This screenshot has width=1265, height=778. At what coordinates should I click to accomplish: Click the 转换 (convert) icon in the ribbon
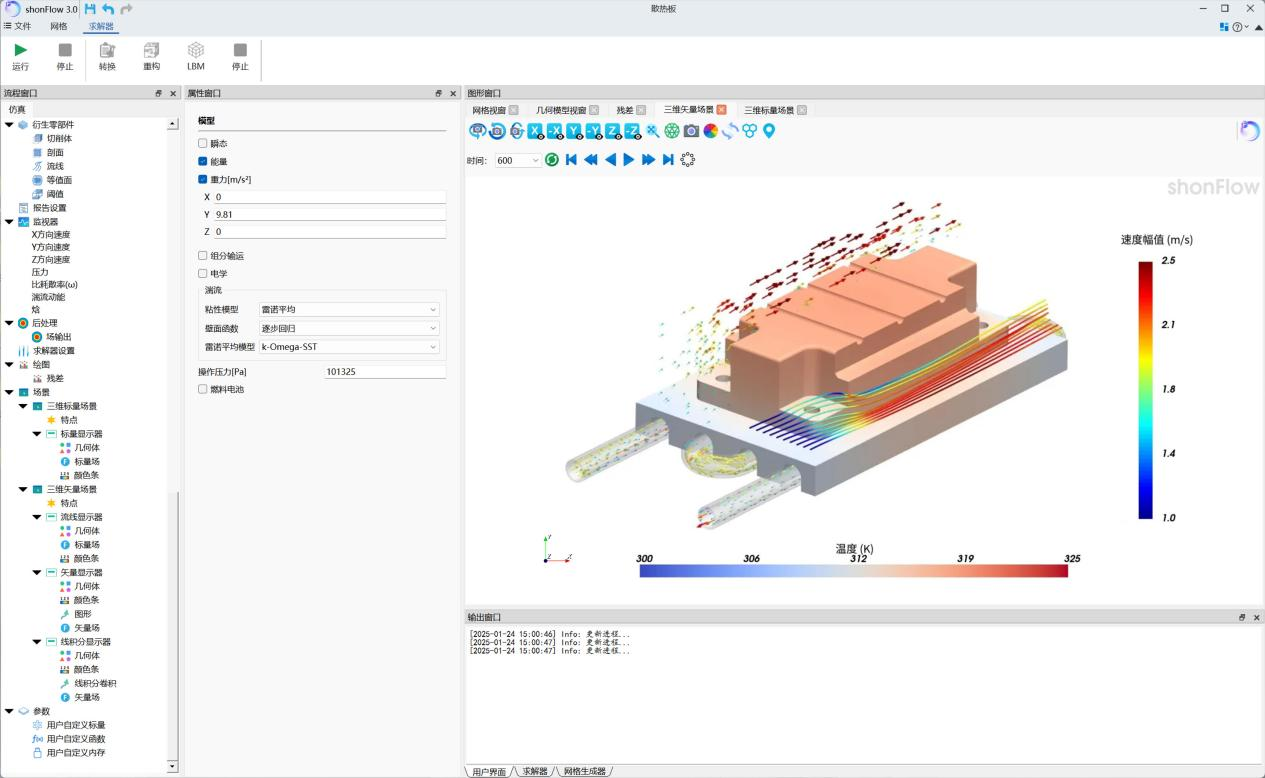pos(107,50)
